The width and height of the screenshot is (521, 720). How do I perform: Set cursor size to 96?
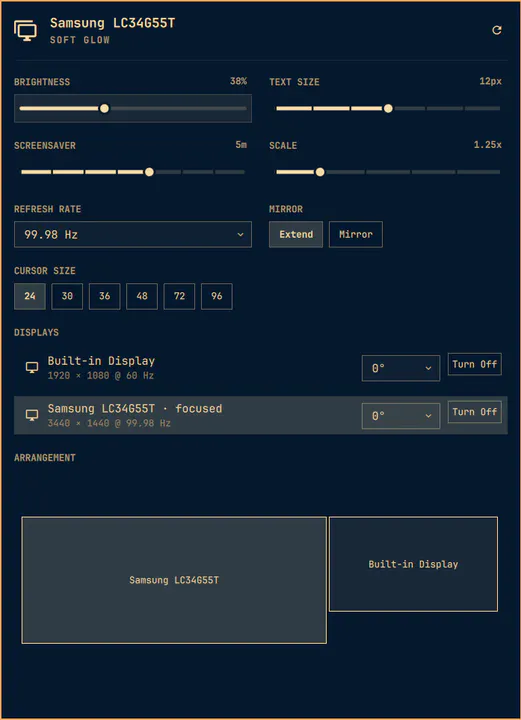pos(217,296)
